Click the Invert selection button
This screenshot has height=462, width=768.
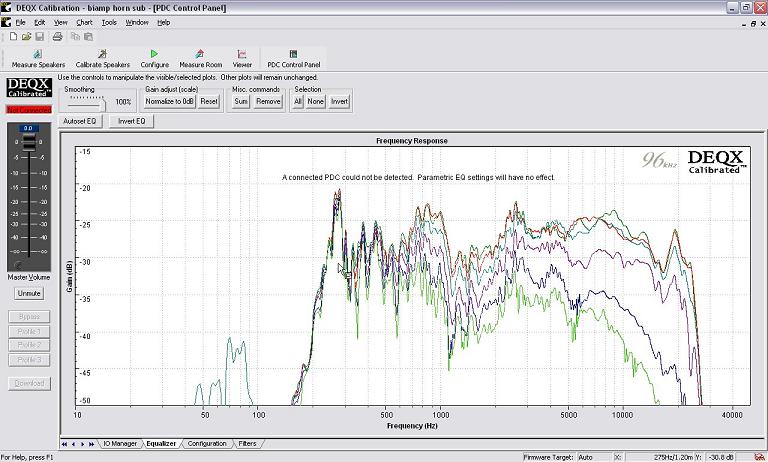339,101
